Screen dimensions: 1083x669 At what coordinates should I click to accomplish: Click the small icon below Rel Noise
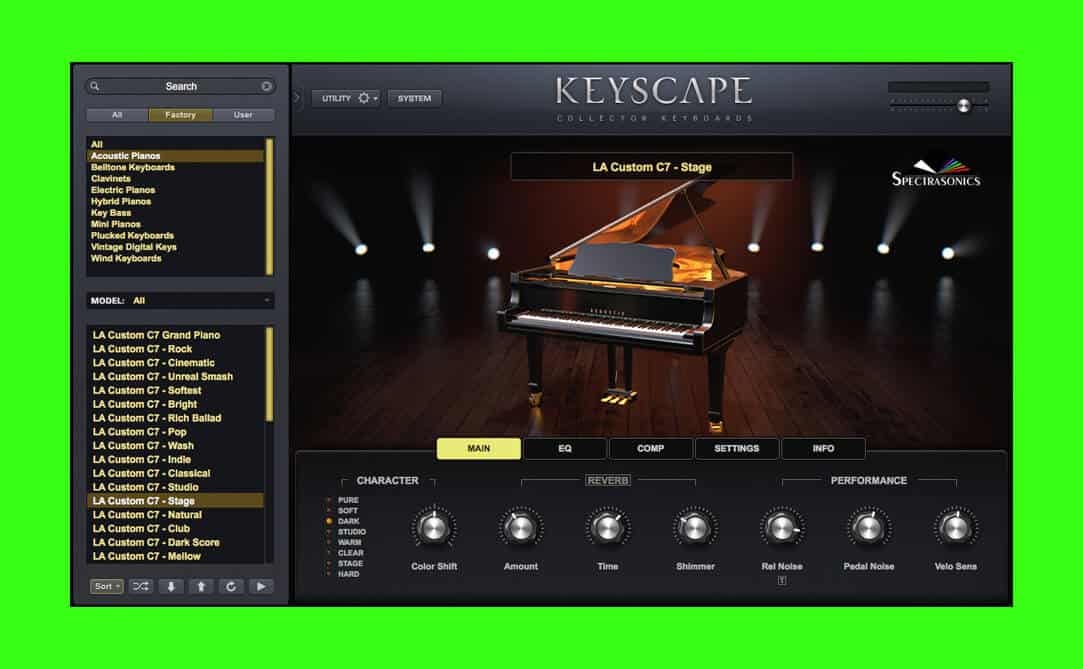tap(782, 581)
